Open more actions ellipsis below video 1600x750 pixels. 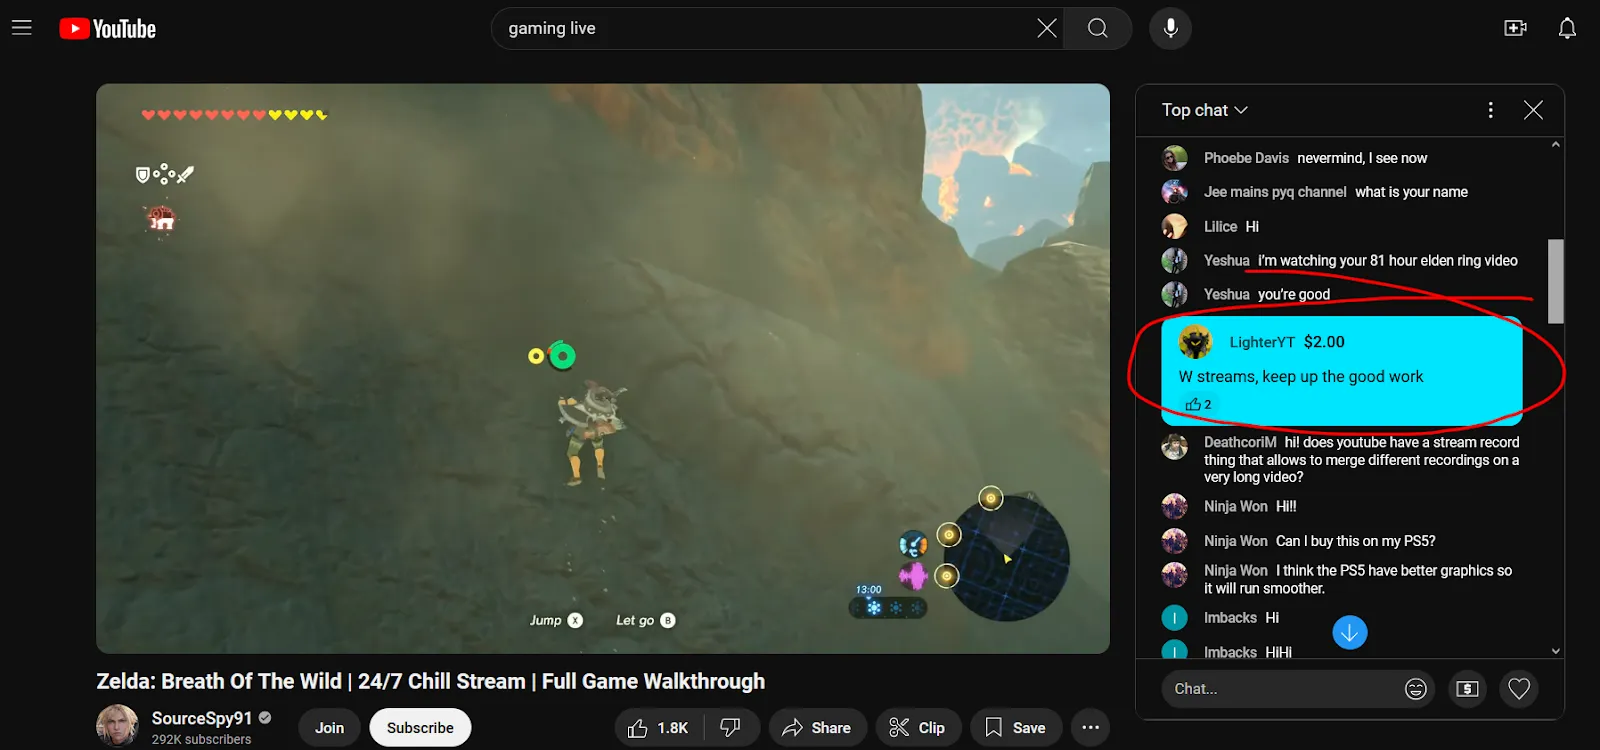(1090, 728)
